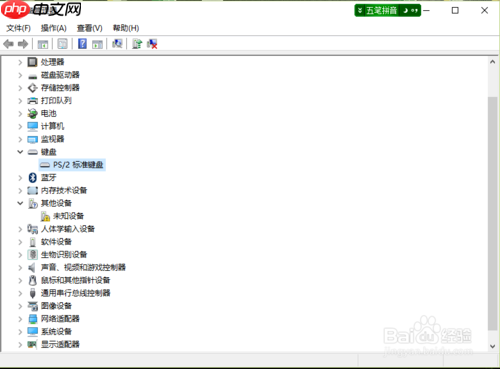Click the scrollbar up arrow
The height and width of the screenshot is (369, 500).
click(x=493, y=62)
